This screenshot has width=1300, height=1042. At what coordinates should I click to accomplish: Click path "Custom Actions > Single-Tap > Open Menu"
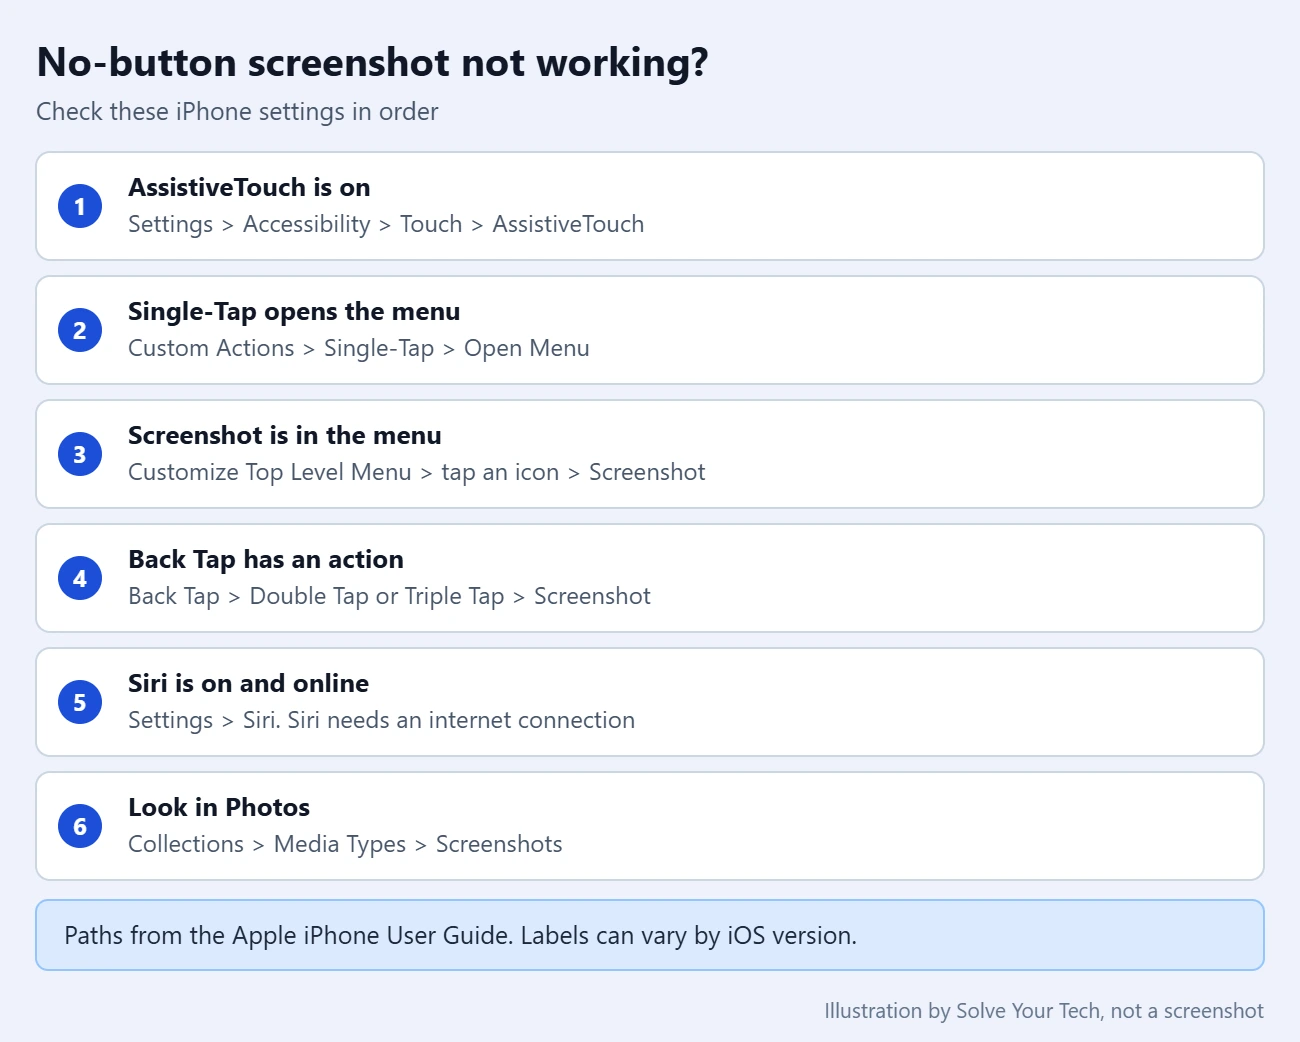(x=359, y=348)
